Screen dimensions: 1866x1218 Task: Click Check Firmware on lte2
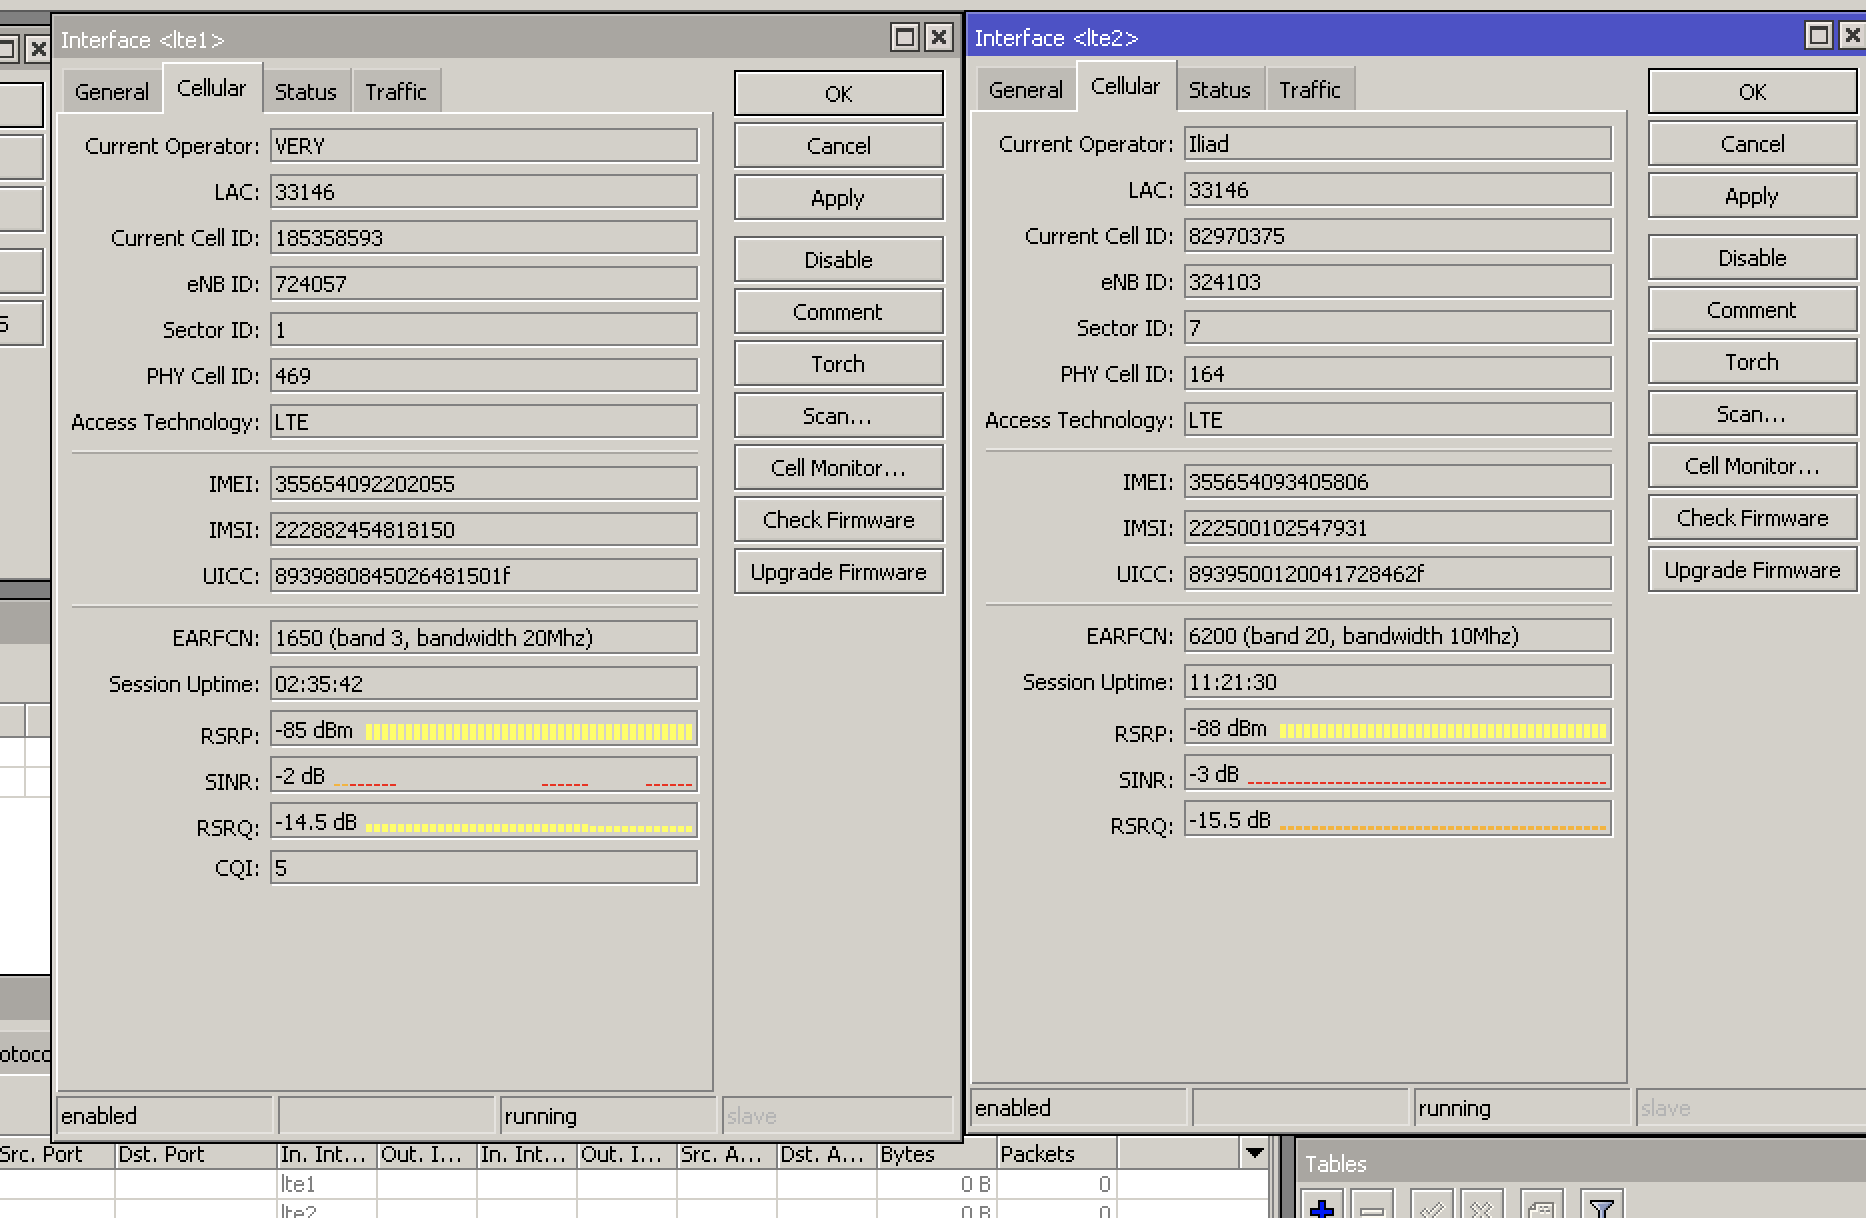click(x=1751, y=517)
